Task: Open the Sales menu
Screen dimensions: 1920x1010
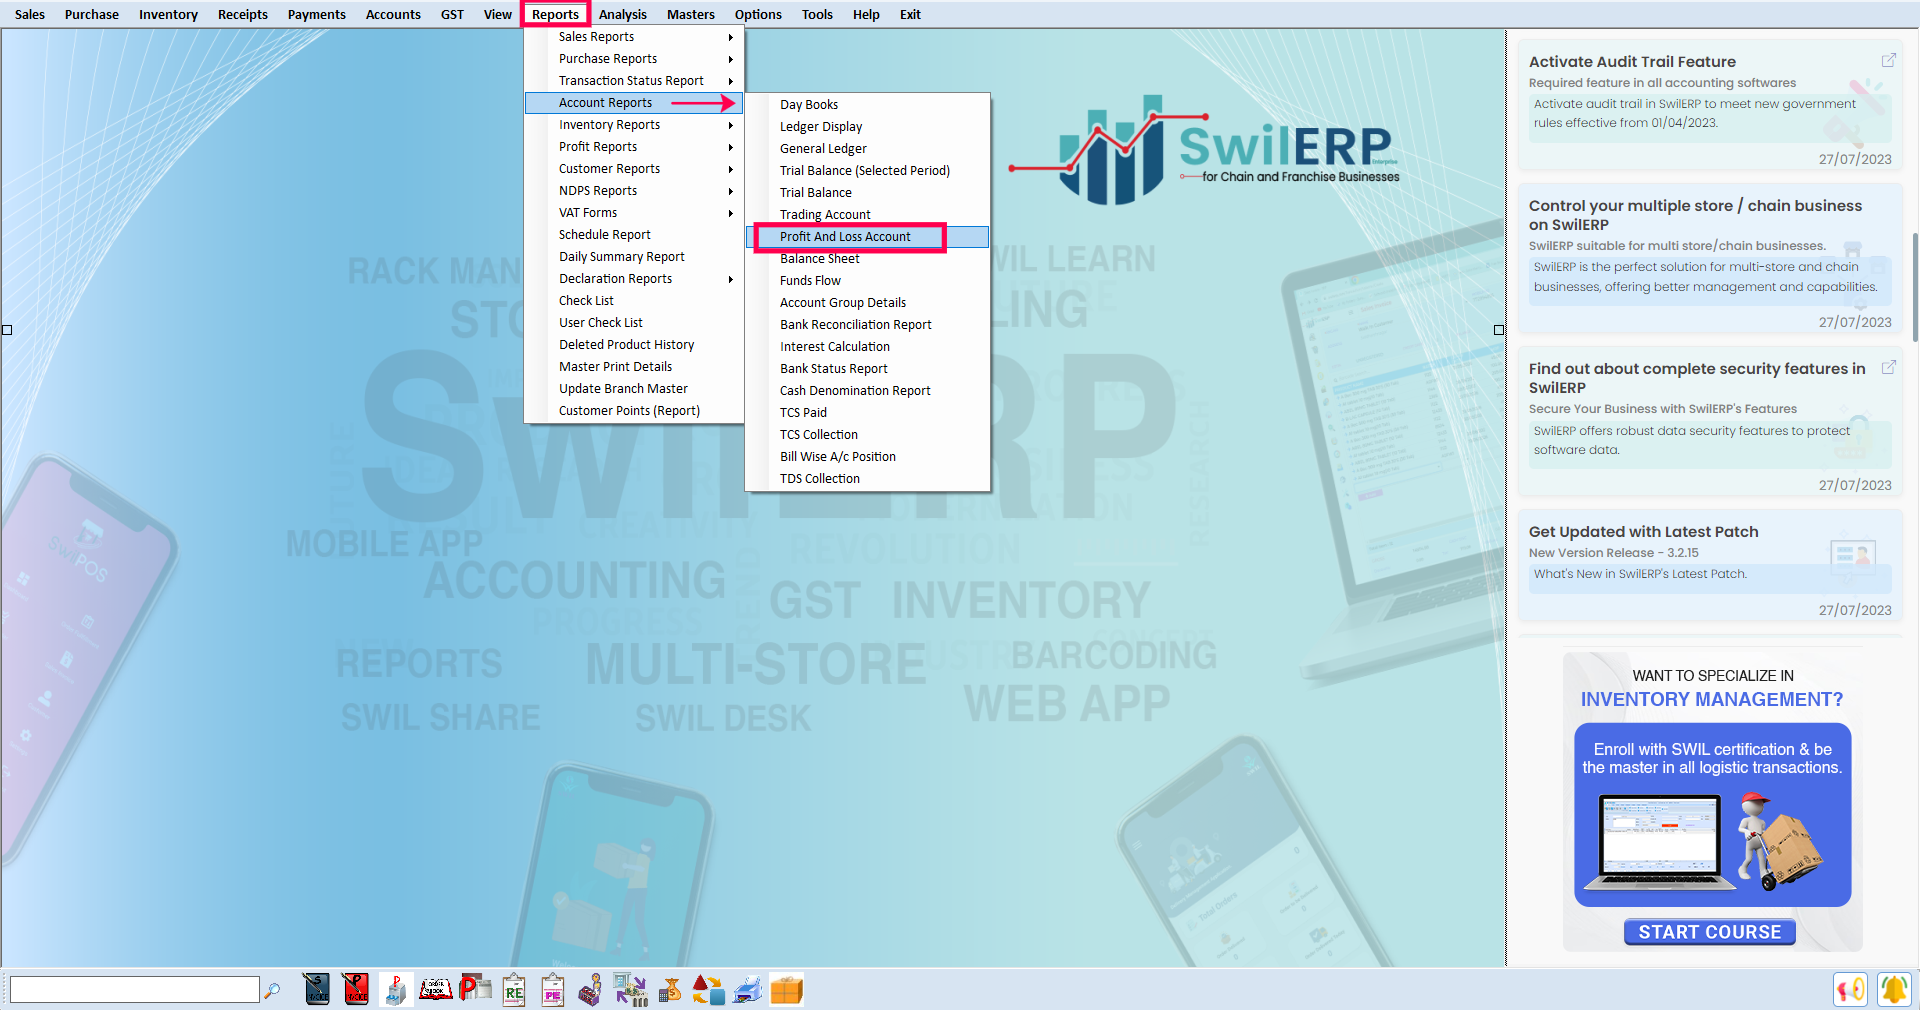Action: (x=30, y=14)
